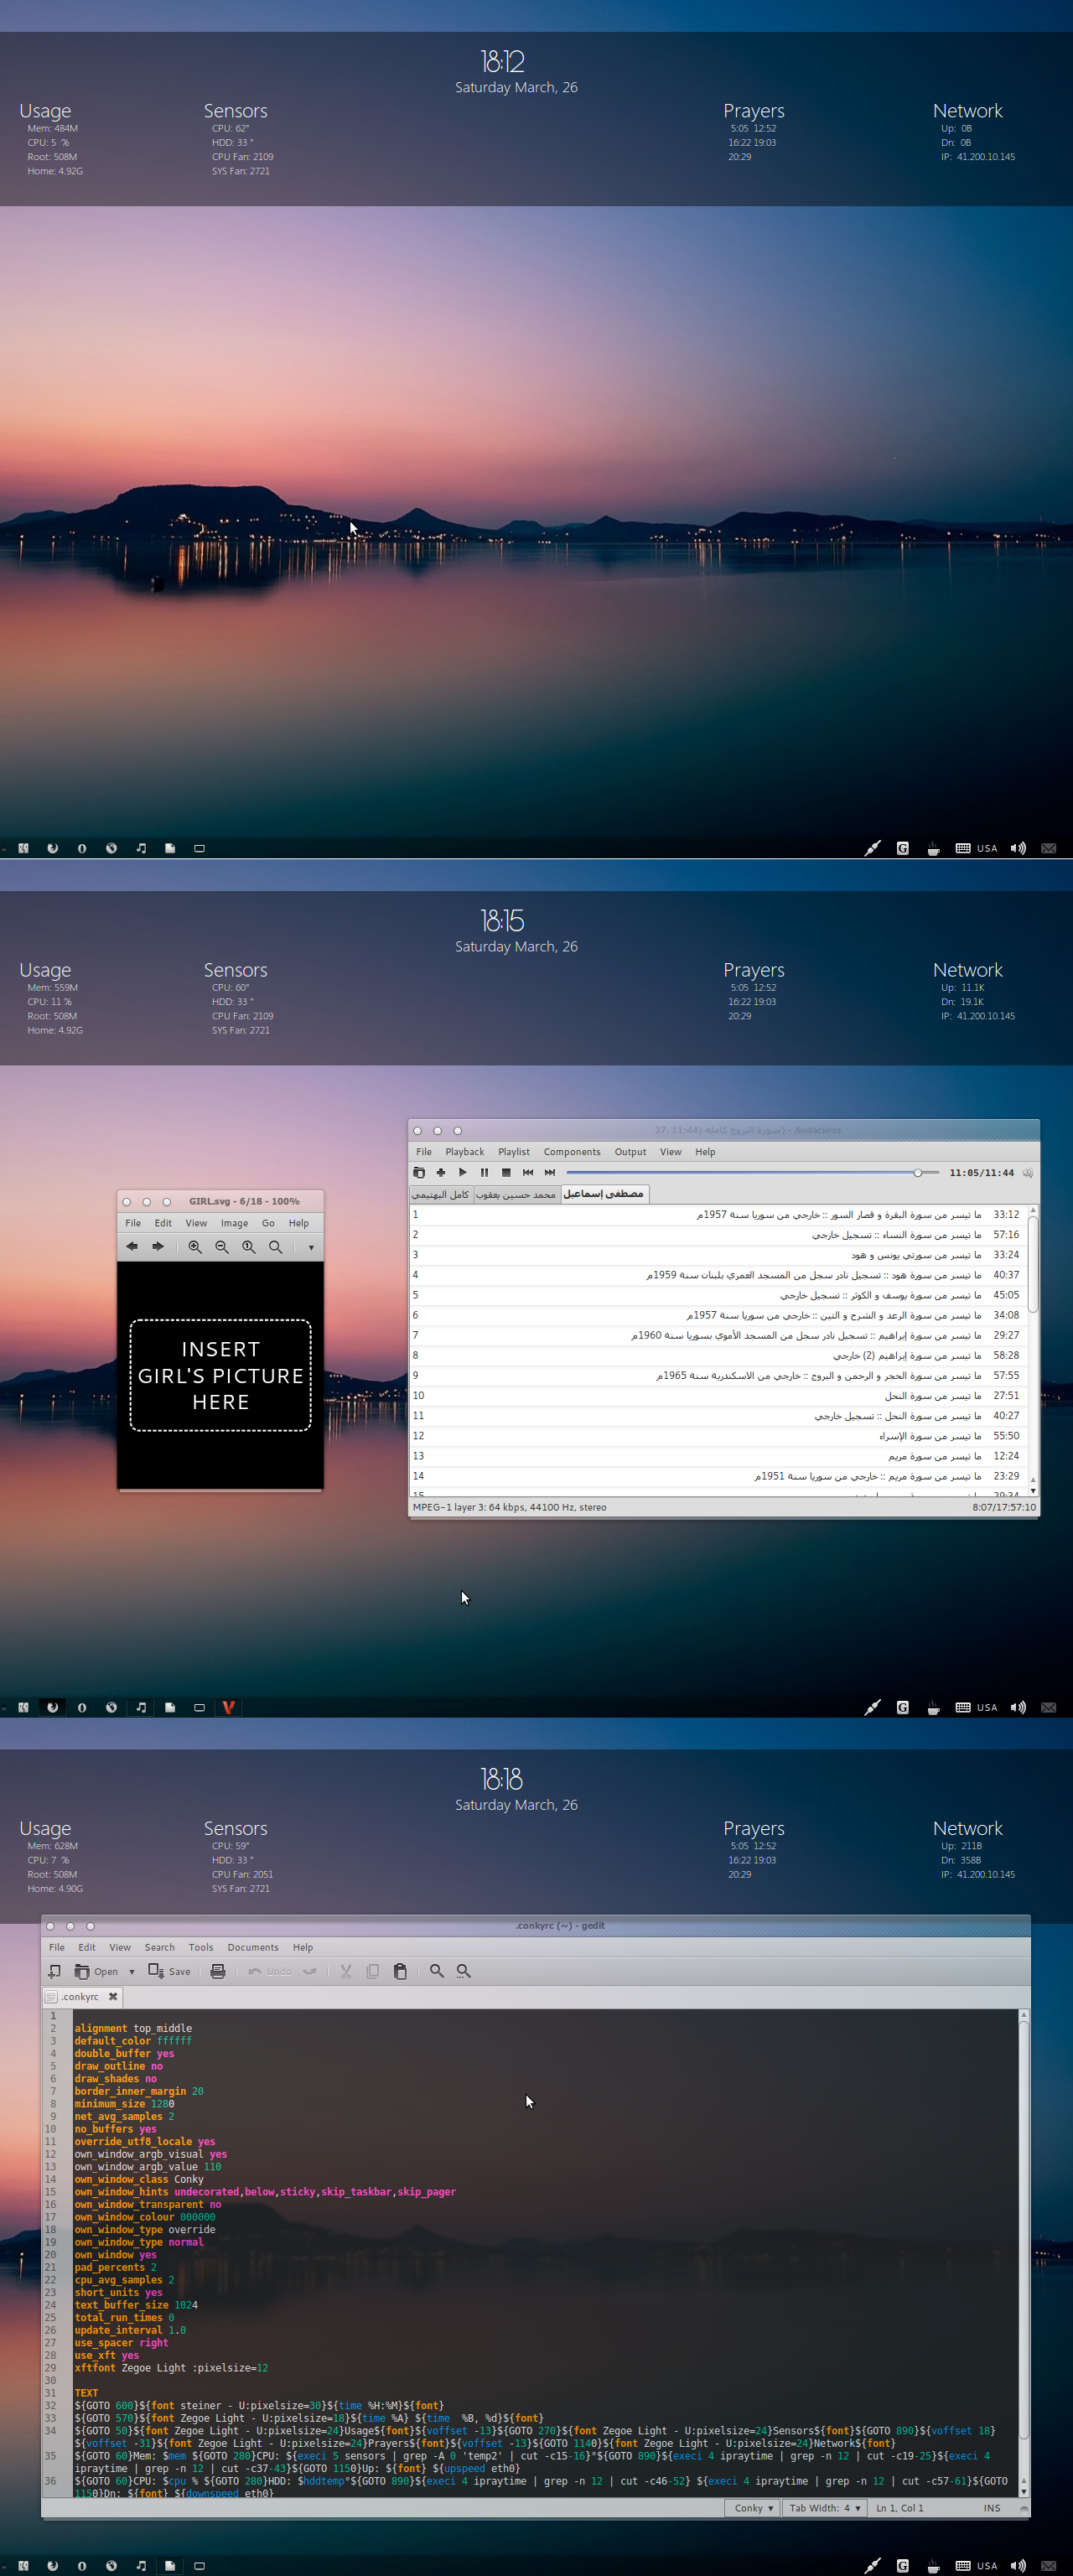Screen dimensions: 1073x2576
Task: Set normal size zoom in image viewer
Action: click(x=249, y=1247)
